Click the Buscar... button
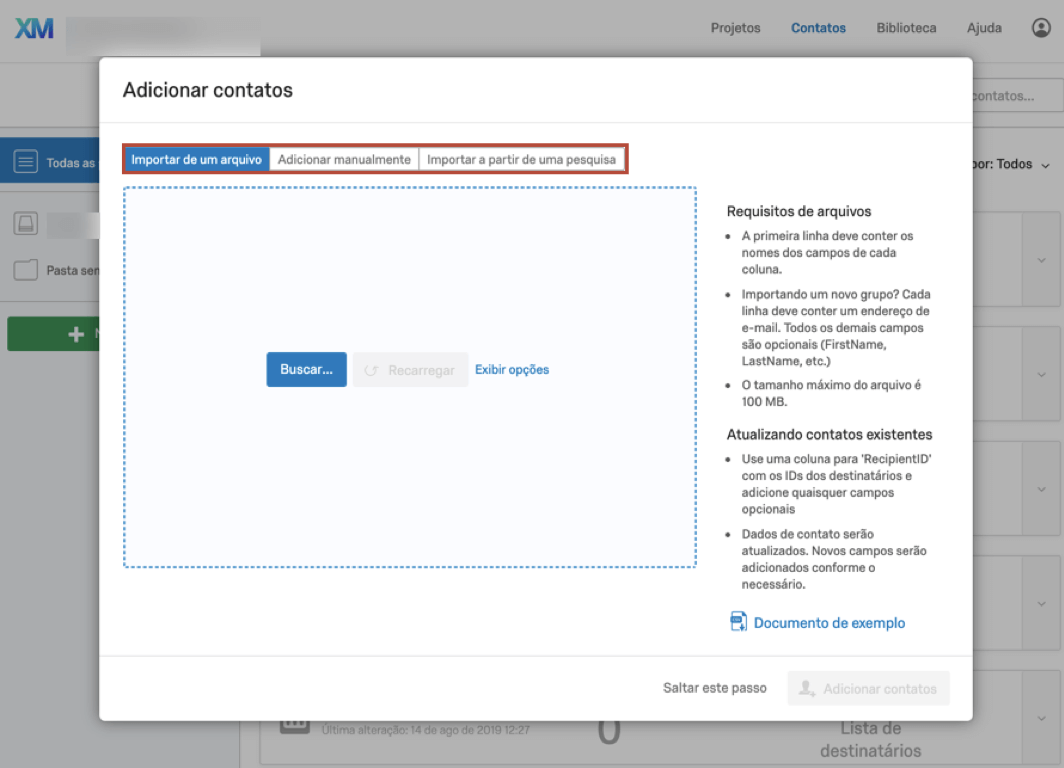 (x=306, y=370)
